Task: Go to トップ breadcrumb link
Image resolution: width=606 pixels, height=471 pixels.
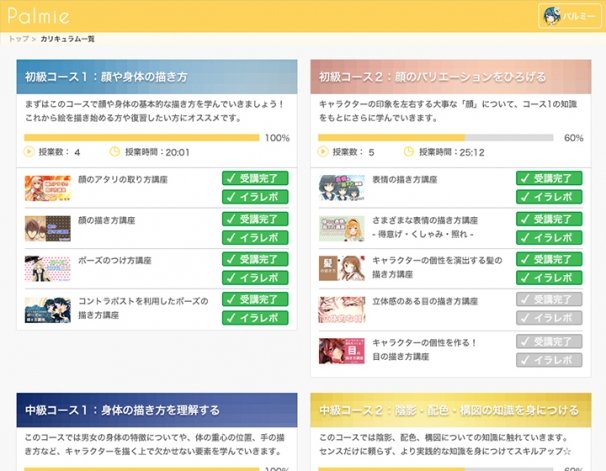Action: click(19, 39)
